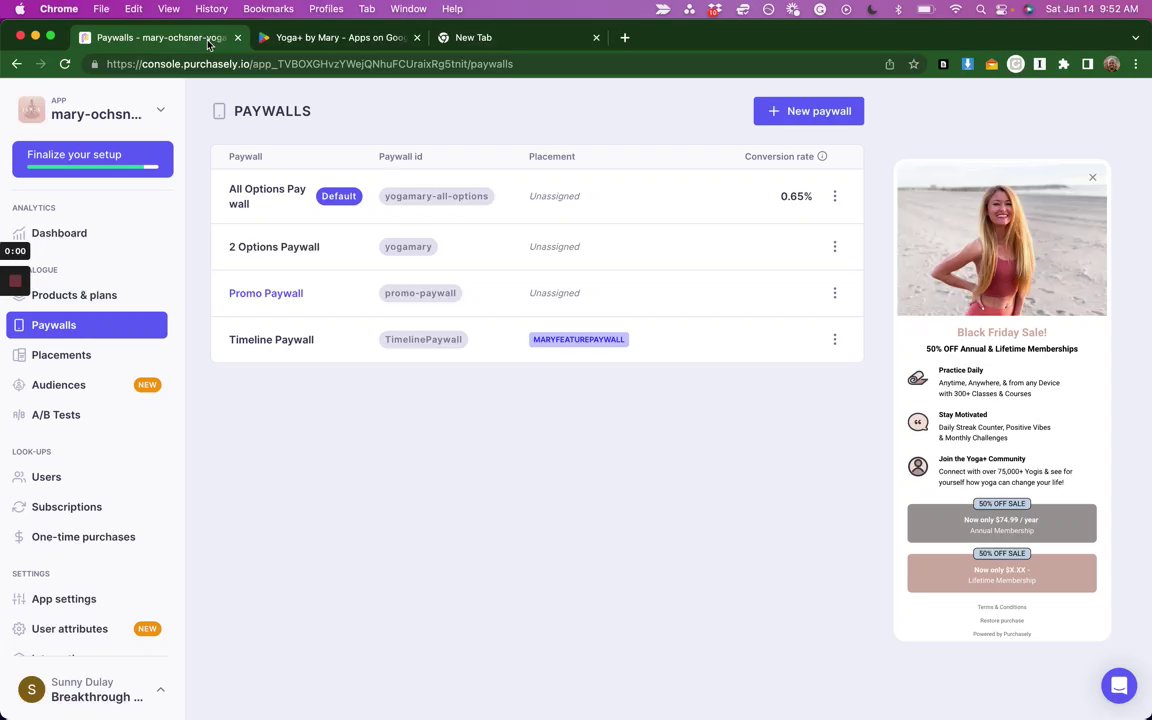Go to Audiences section

(x=58, y=385)
